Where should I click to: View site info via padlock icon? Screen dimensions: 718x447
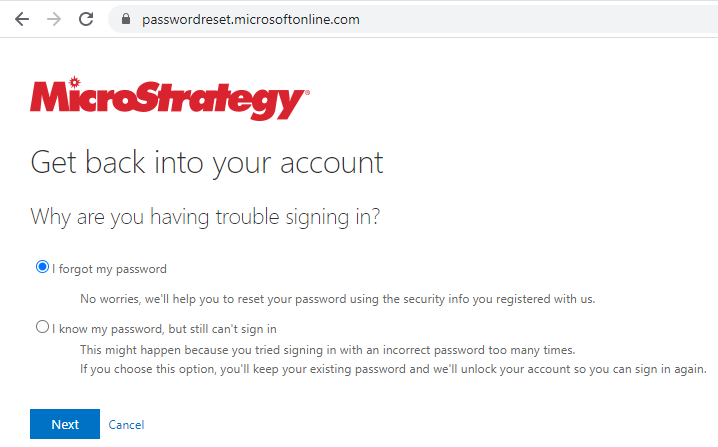(x=125, y=19)
